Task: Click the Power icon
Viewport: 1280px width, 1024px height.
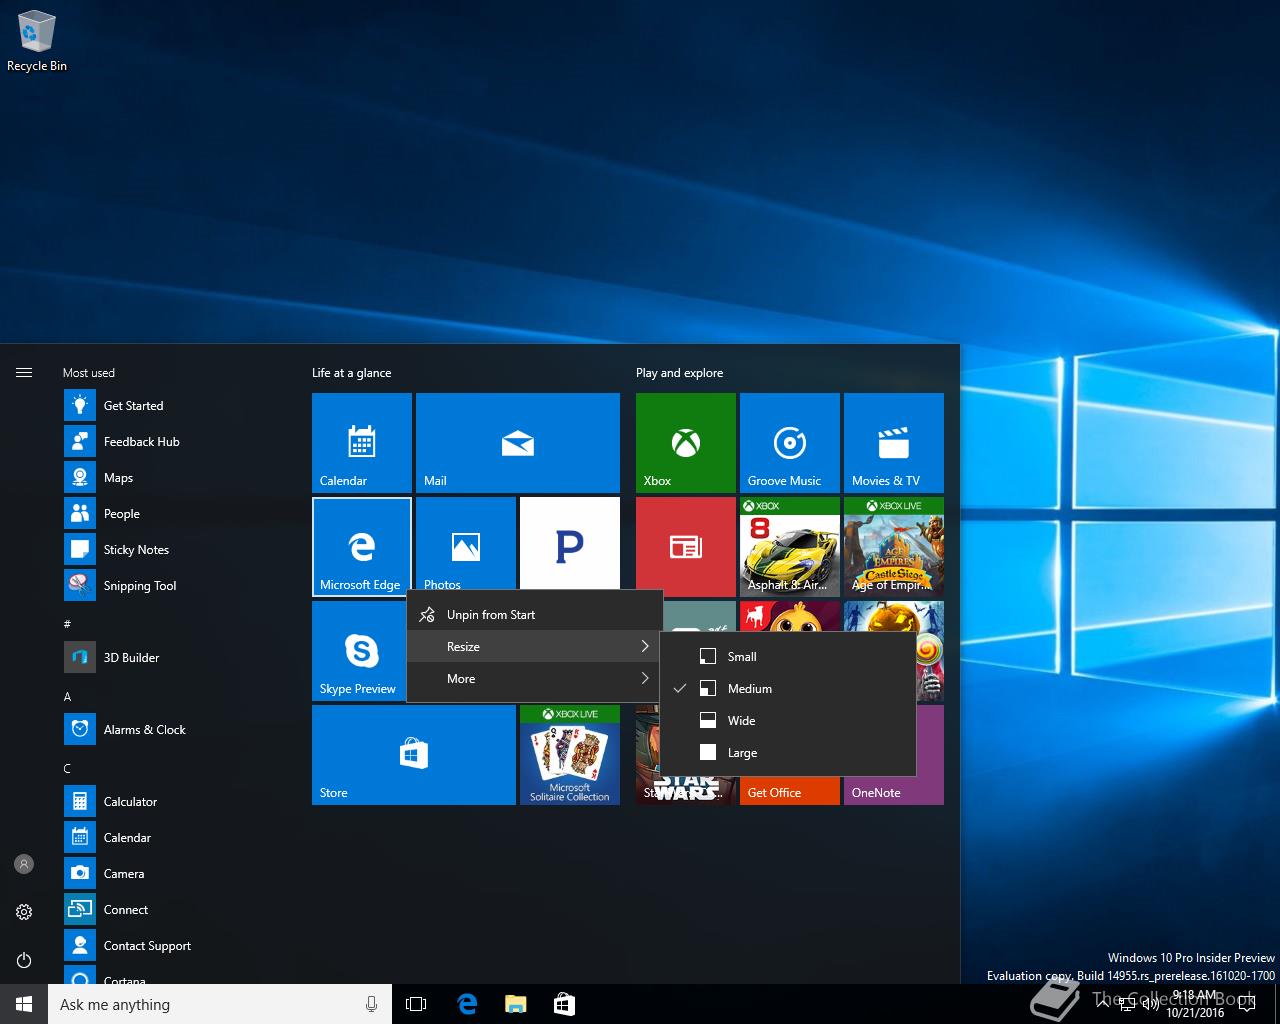Action: [24, 960]
